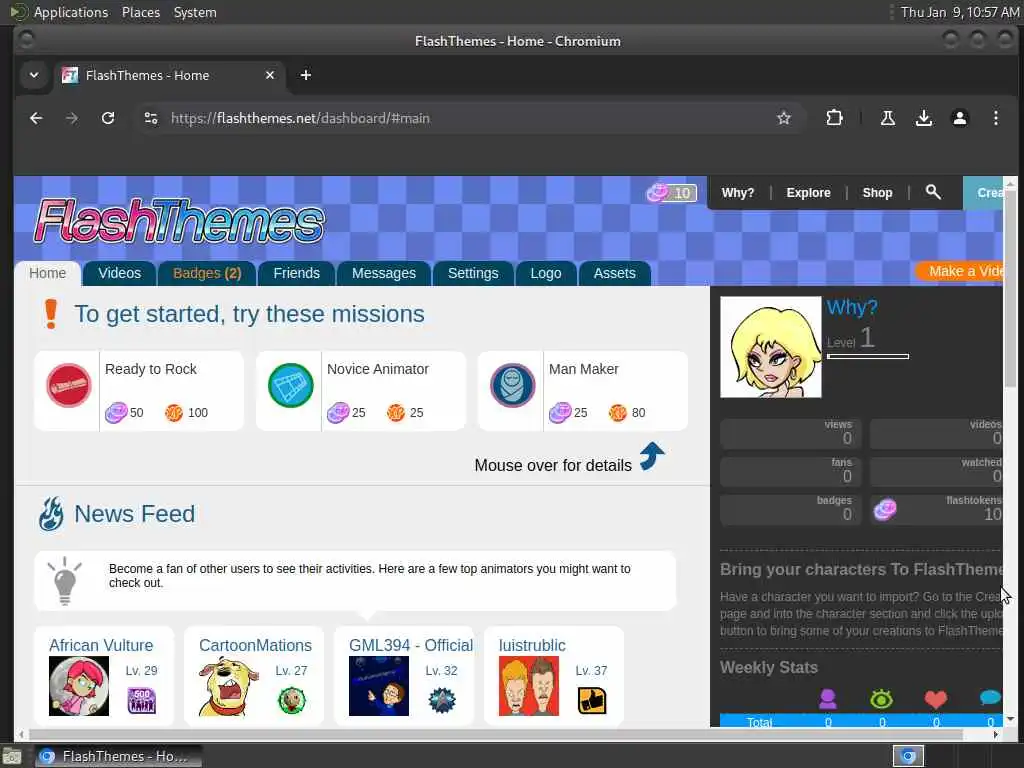Image resolution: width=1024 pixels, height=768 pixels.
Task: Open CartoonMations' profile link
Action: click(x=255, y=645)
